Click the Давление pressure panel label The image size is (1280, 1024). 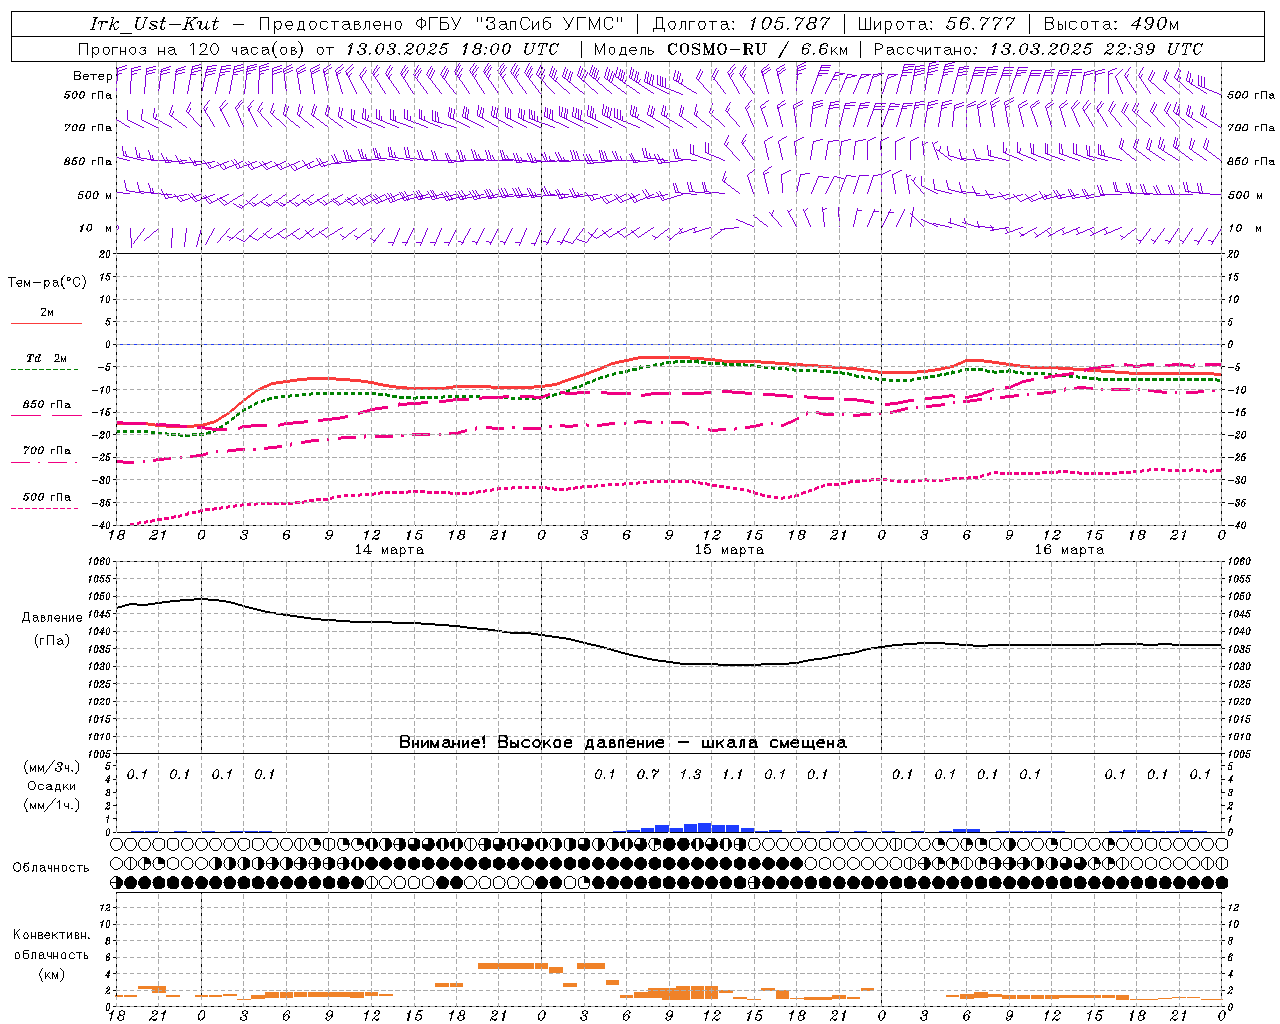[x=52, y=618]
